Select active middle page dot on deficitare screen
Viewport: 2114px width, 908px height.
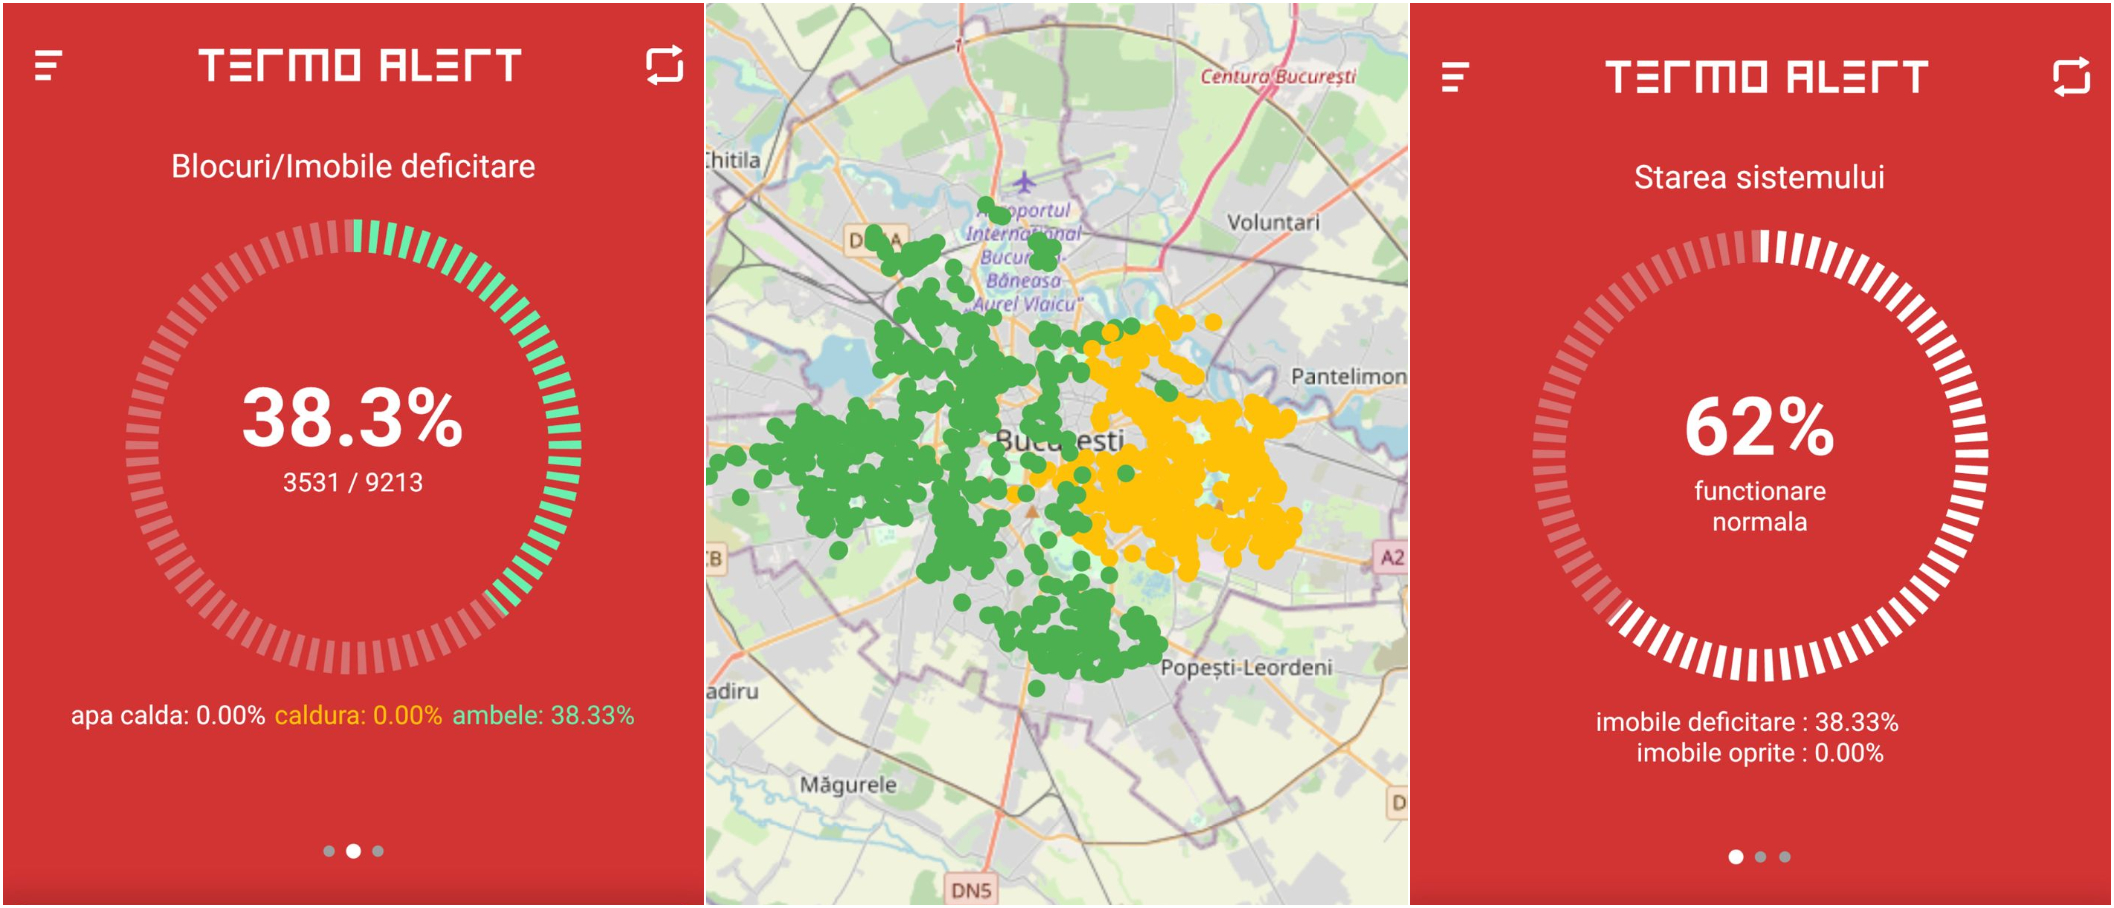pos(353,851)
